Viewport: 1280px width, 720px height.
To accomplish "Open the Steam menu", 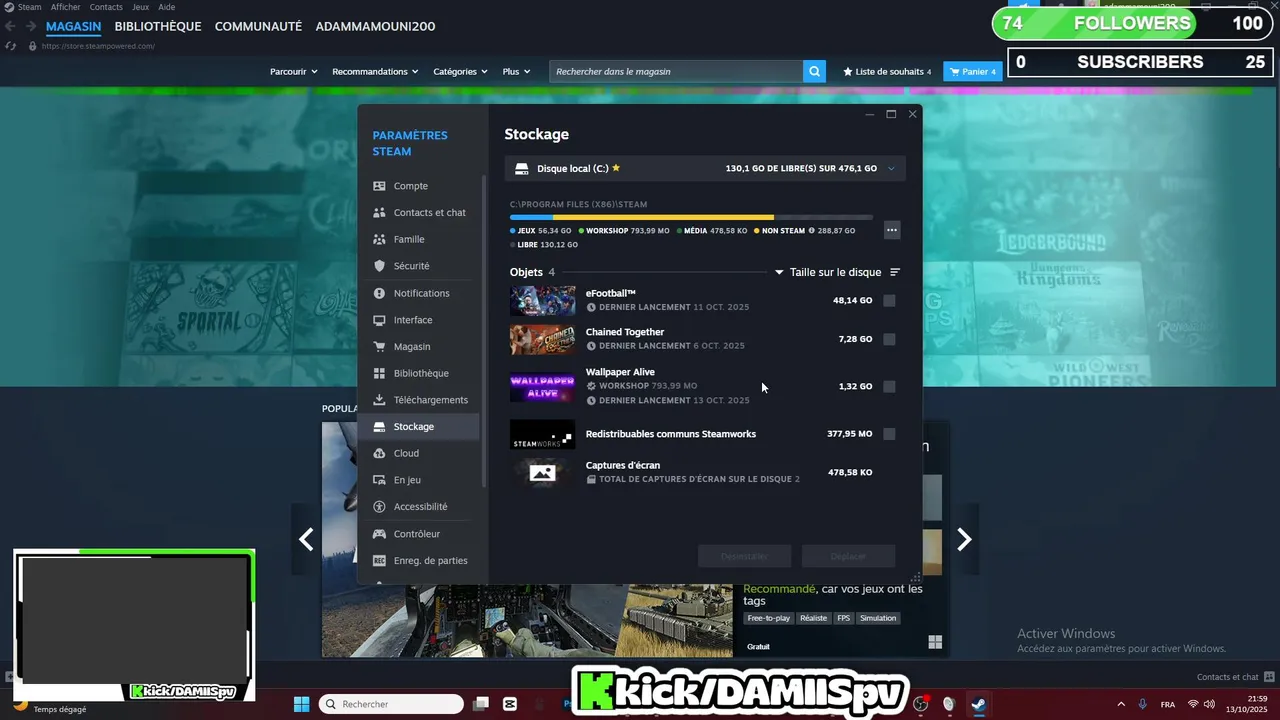I will [29, 7].
